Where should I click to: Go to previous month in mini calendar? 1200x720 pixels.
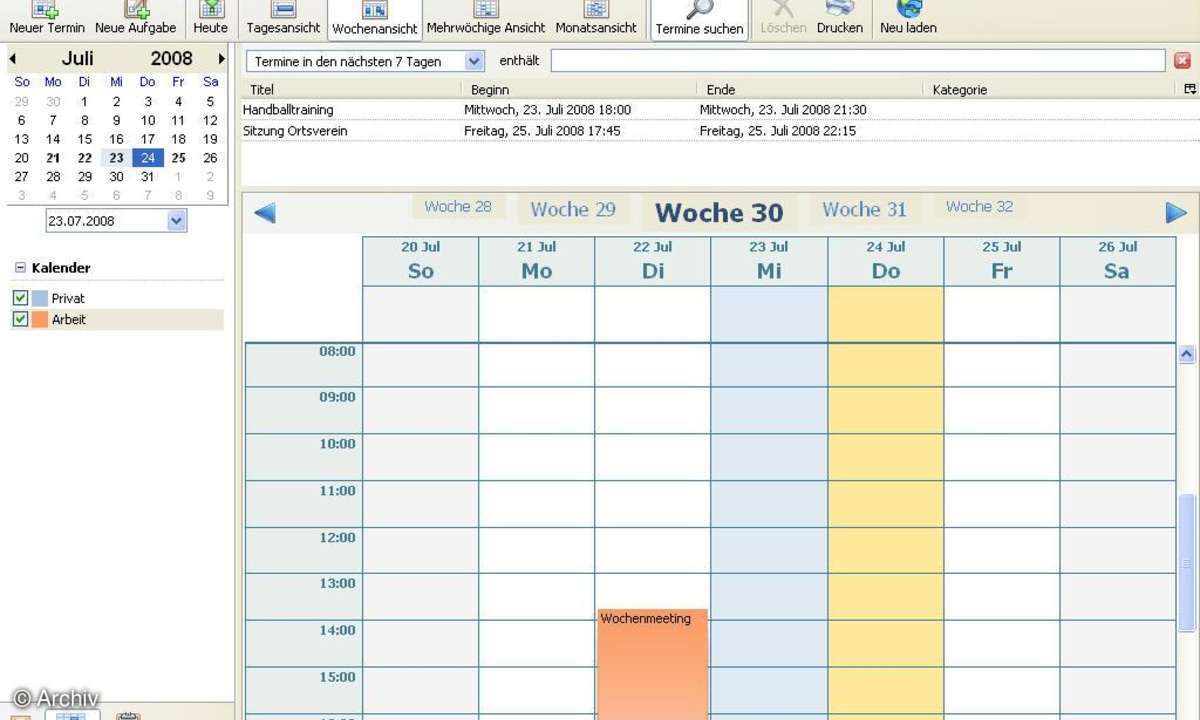pos(13,59)
